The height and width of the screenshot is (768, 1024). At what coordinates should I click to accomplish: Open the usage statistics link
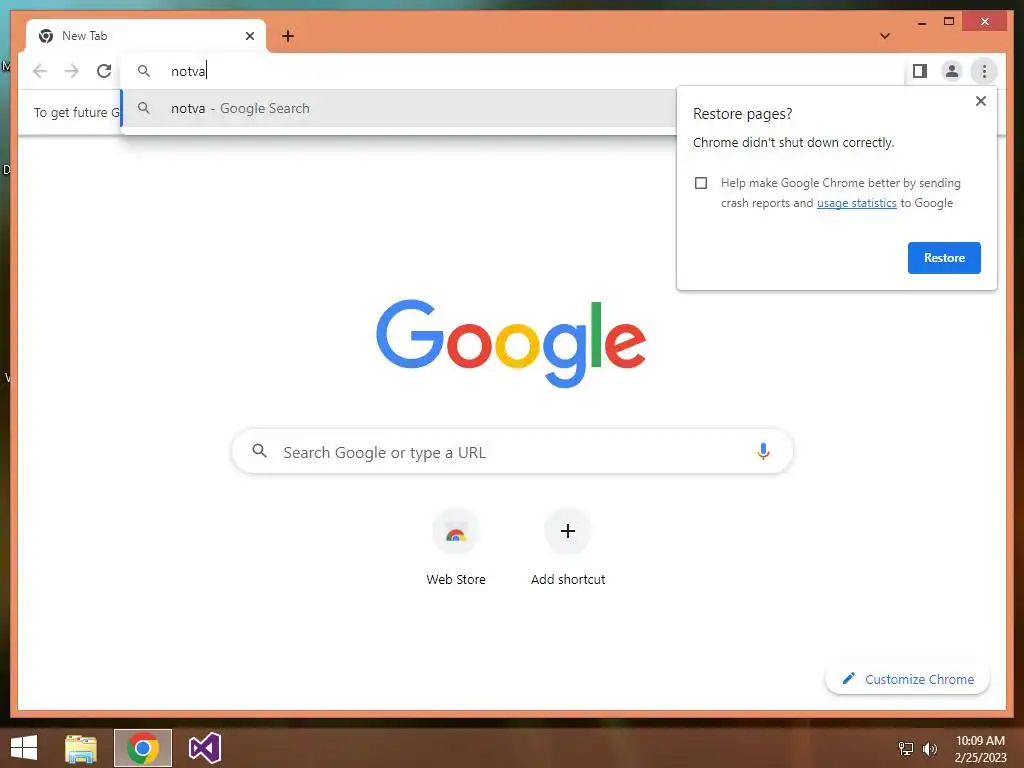point(856,203)
